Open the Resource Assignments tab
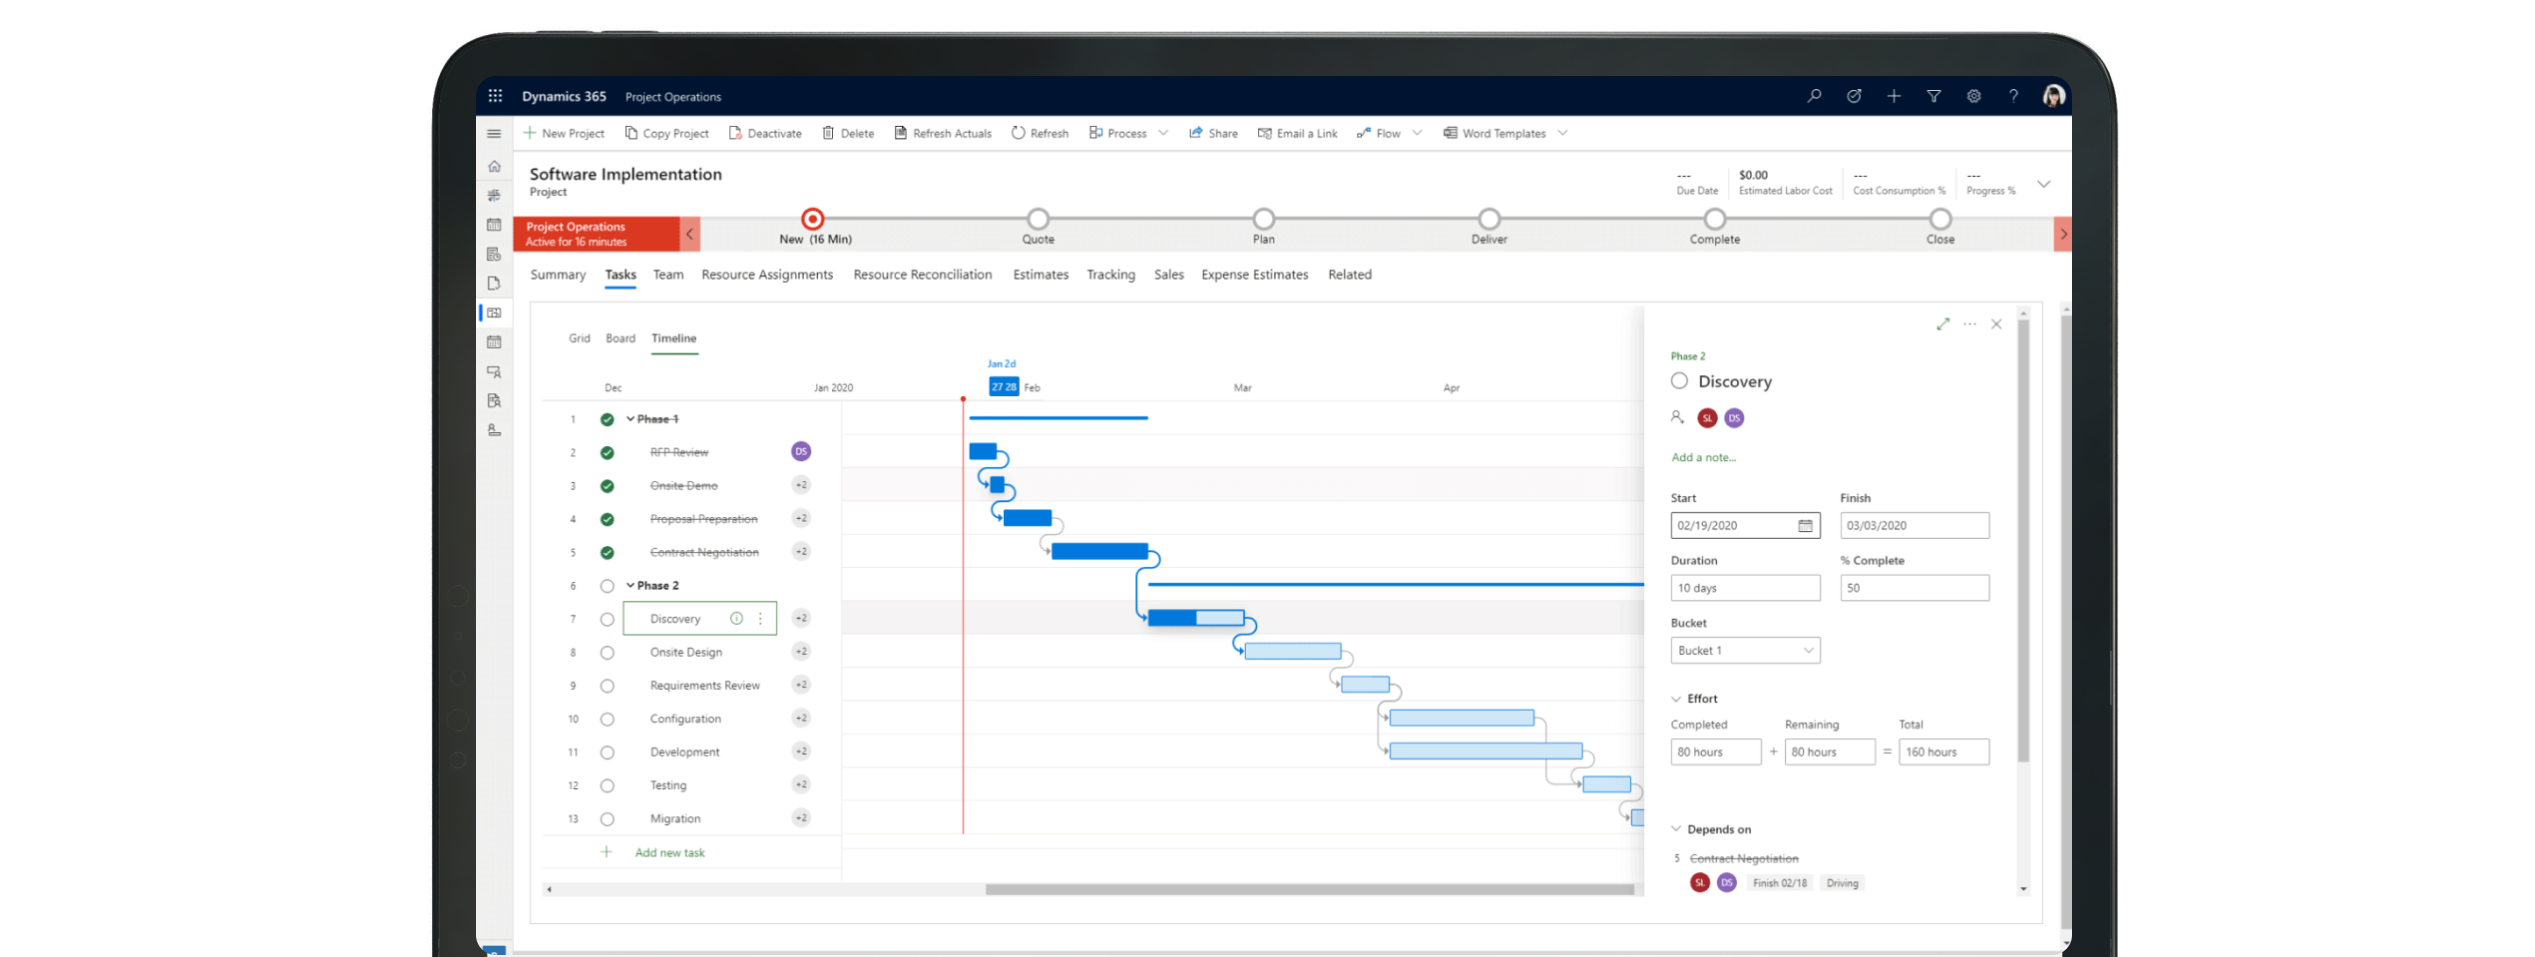Image resolution: width=2535 pixels, height=957 pixels. (x=767, y=274)
